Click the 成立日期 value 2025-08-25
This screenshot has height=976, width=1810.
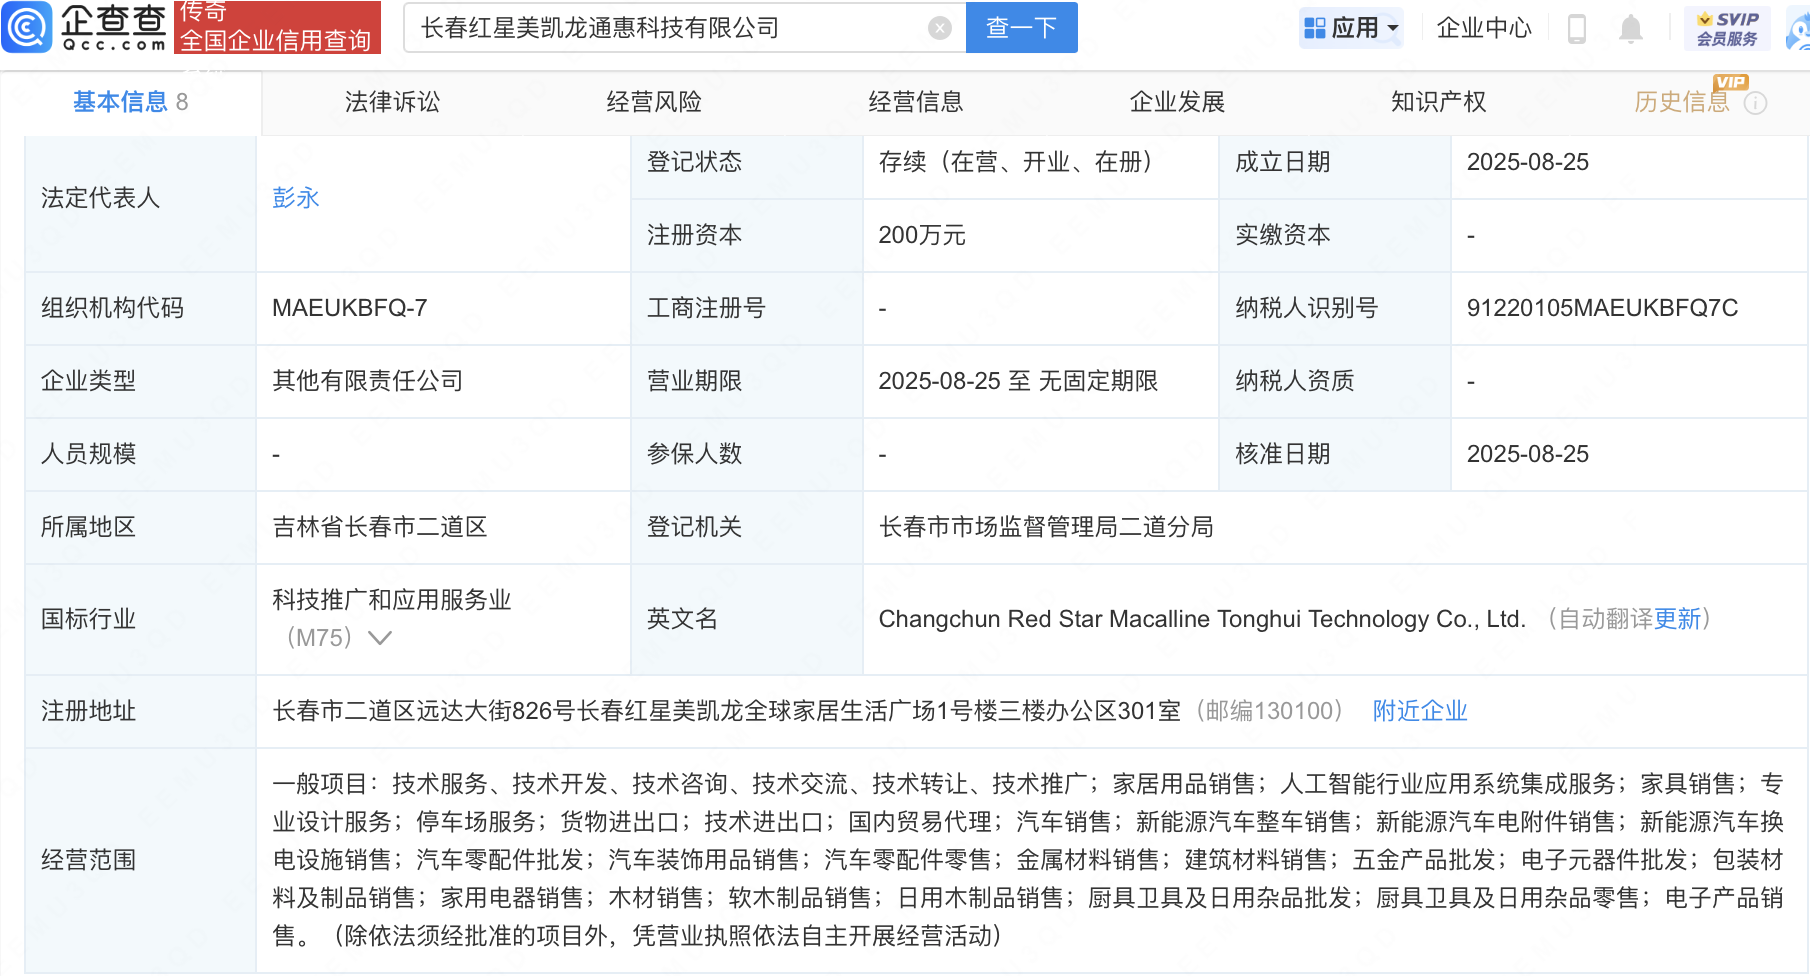pos(1528,162)
